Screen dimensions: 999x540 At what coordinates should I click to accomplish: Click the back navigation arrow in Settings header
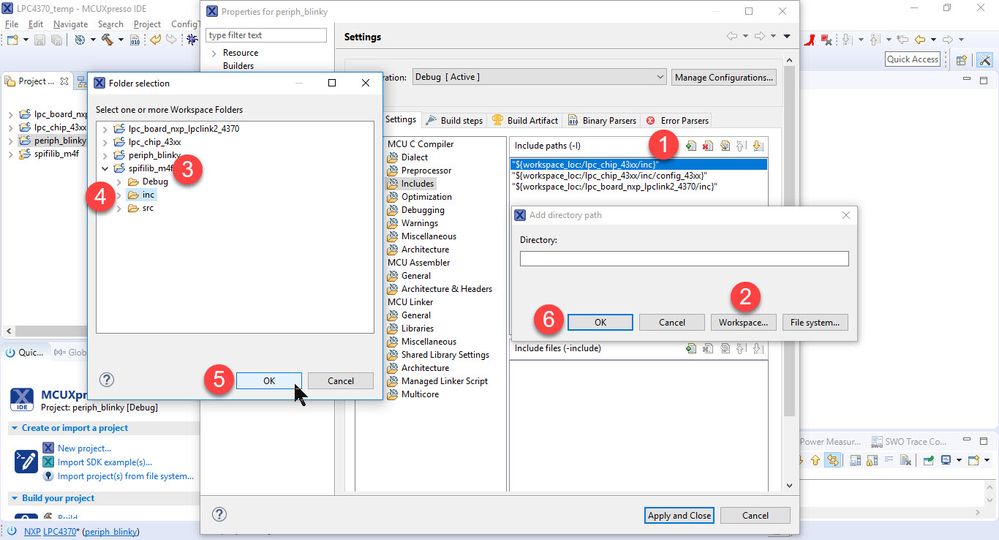(733, 36)
